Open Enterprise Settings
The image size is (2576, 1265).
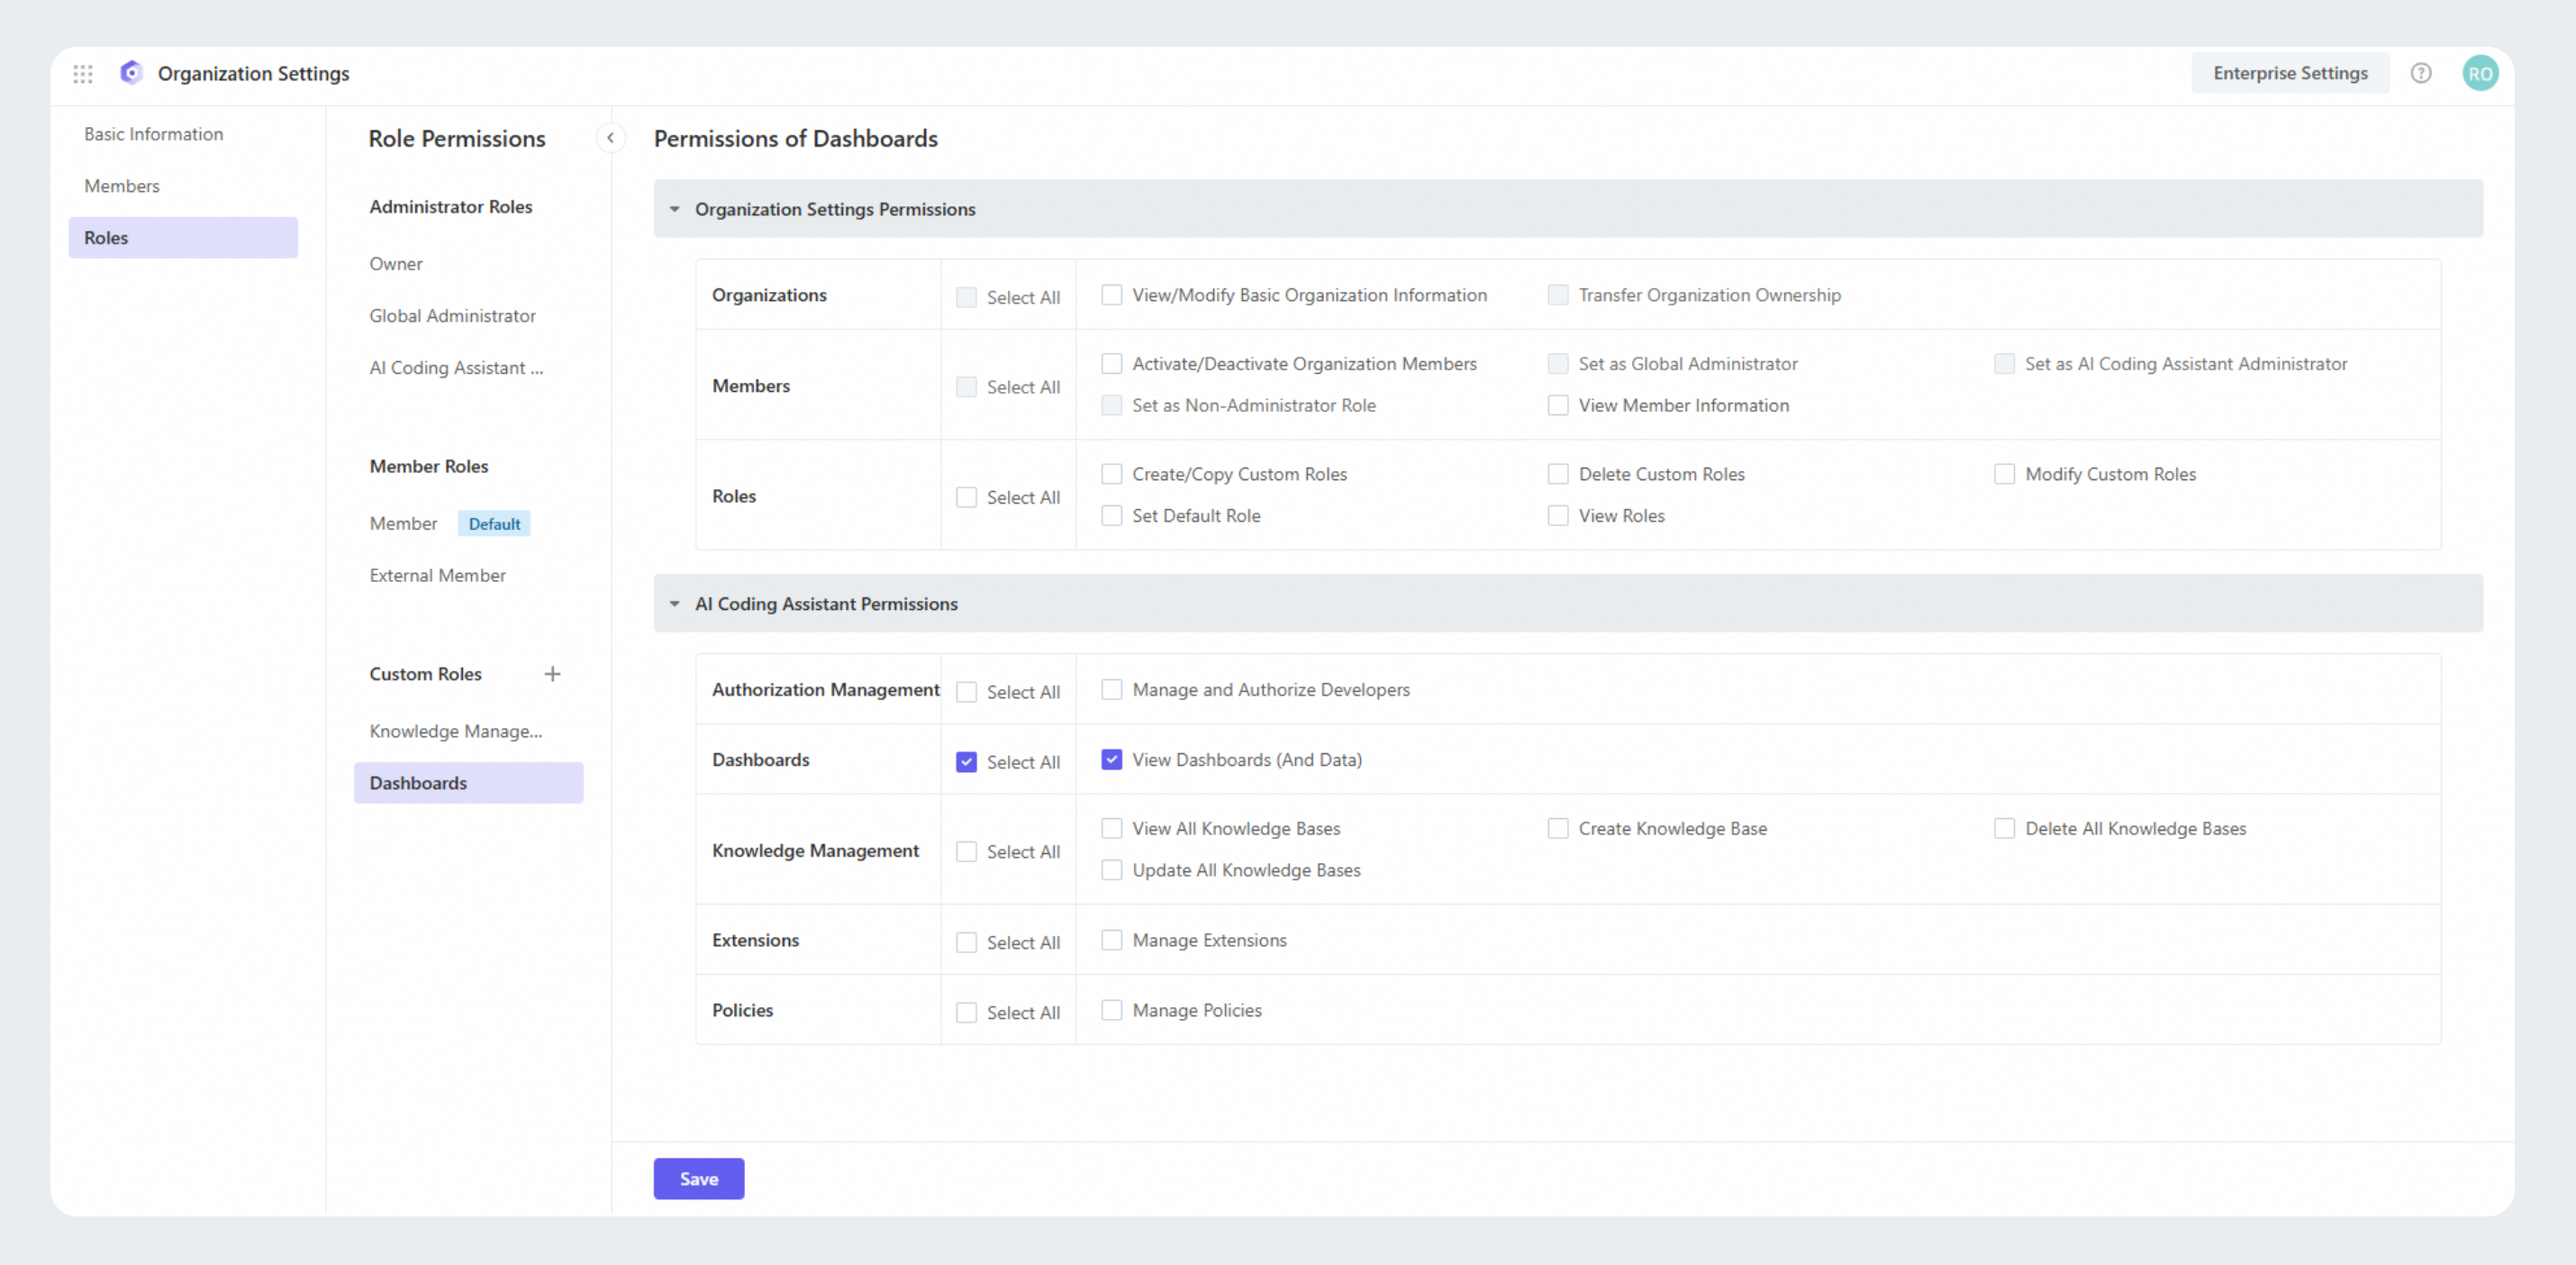tap(2289, 73)
